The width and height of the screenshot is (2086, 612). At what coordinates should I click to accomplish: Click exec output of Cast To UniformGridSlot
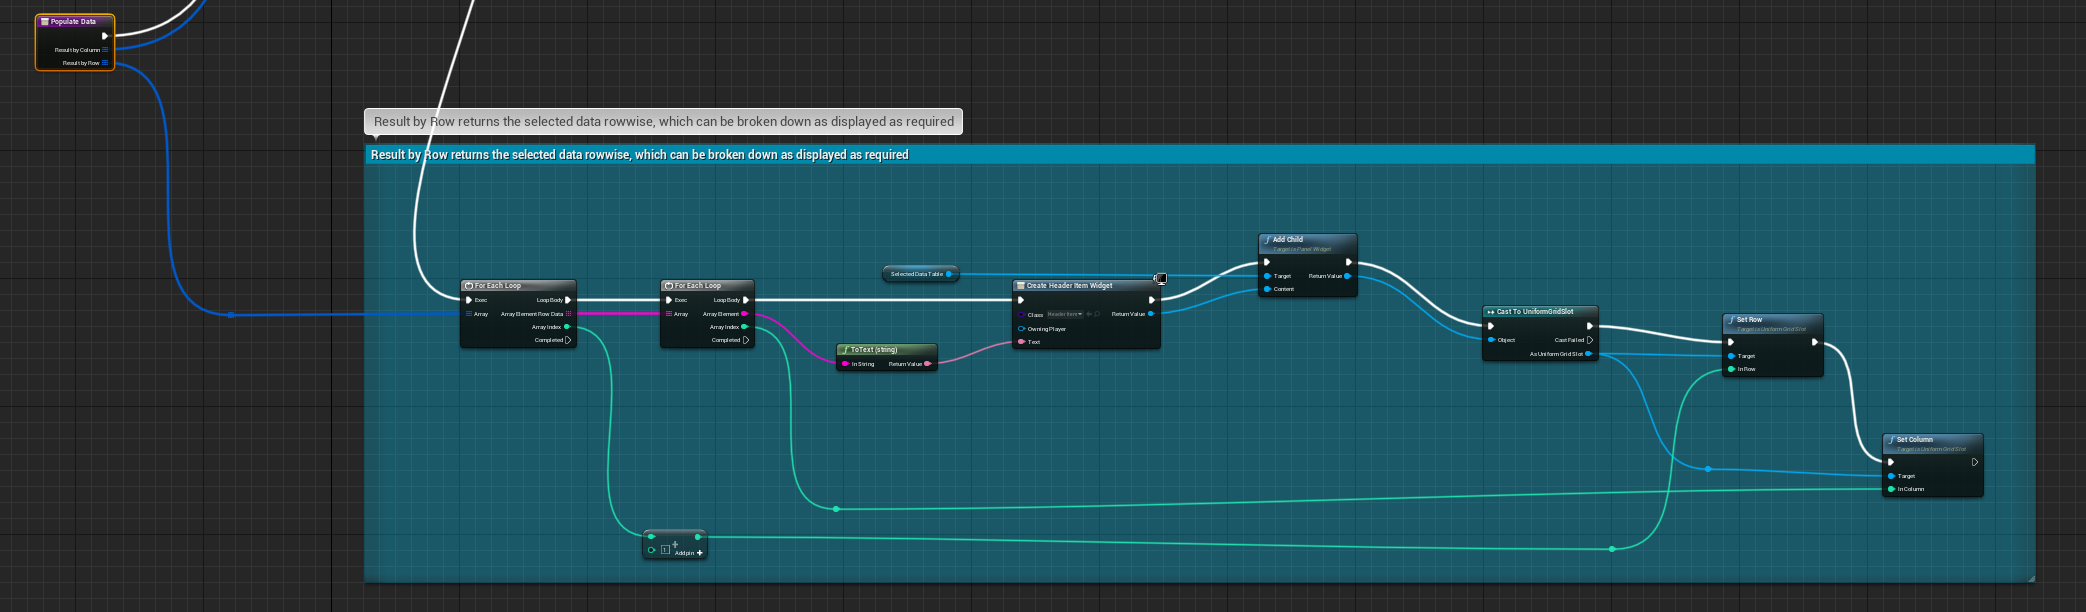click(1589, 326)
